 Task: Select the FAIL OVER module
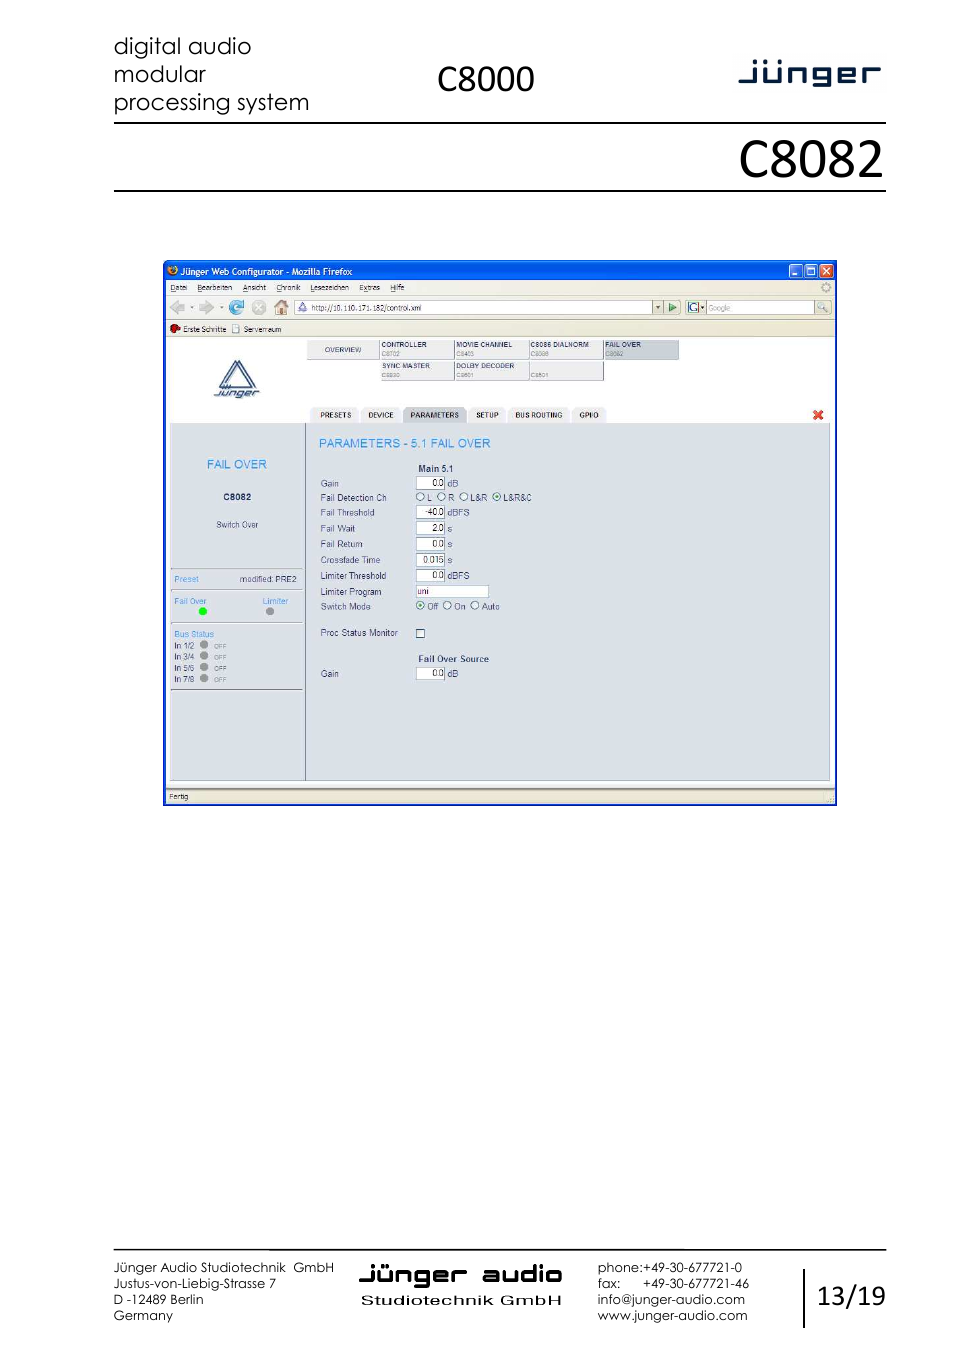tap(641, 349)
